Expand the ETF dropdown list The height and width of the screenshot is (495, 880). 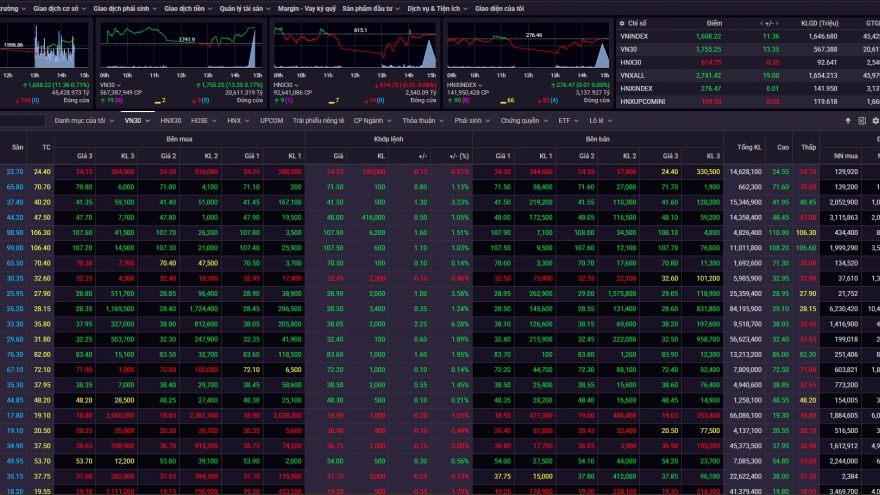click(x=568, y=120)
